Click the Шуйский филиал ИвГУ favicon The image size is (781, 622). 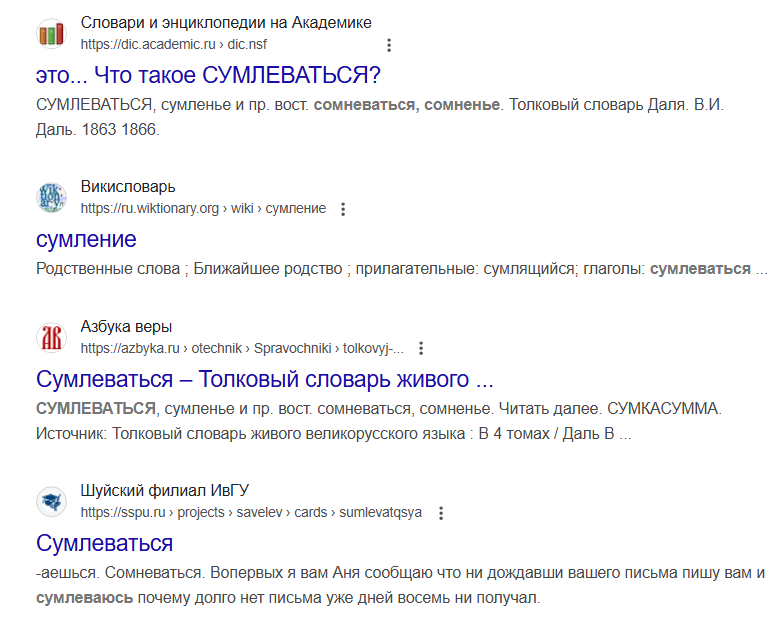[x=51, y=501]
